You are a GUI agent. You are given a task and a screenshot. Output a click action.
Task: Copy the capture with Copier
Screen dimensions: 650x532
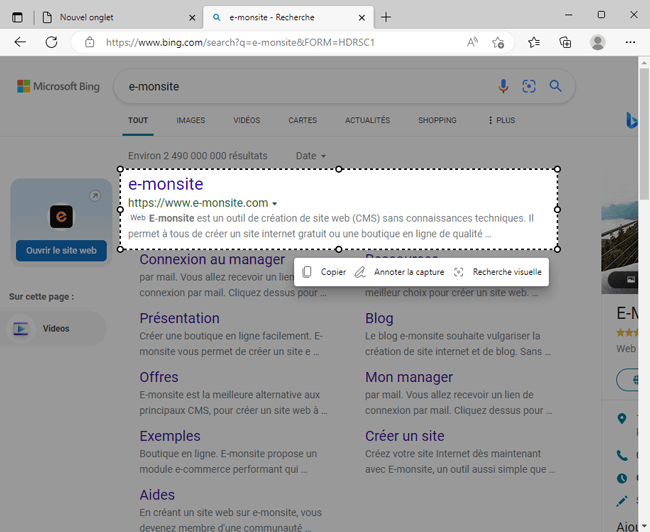[x=324, y=272]
